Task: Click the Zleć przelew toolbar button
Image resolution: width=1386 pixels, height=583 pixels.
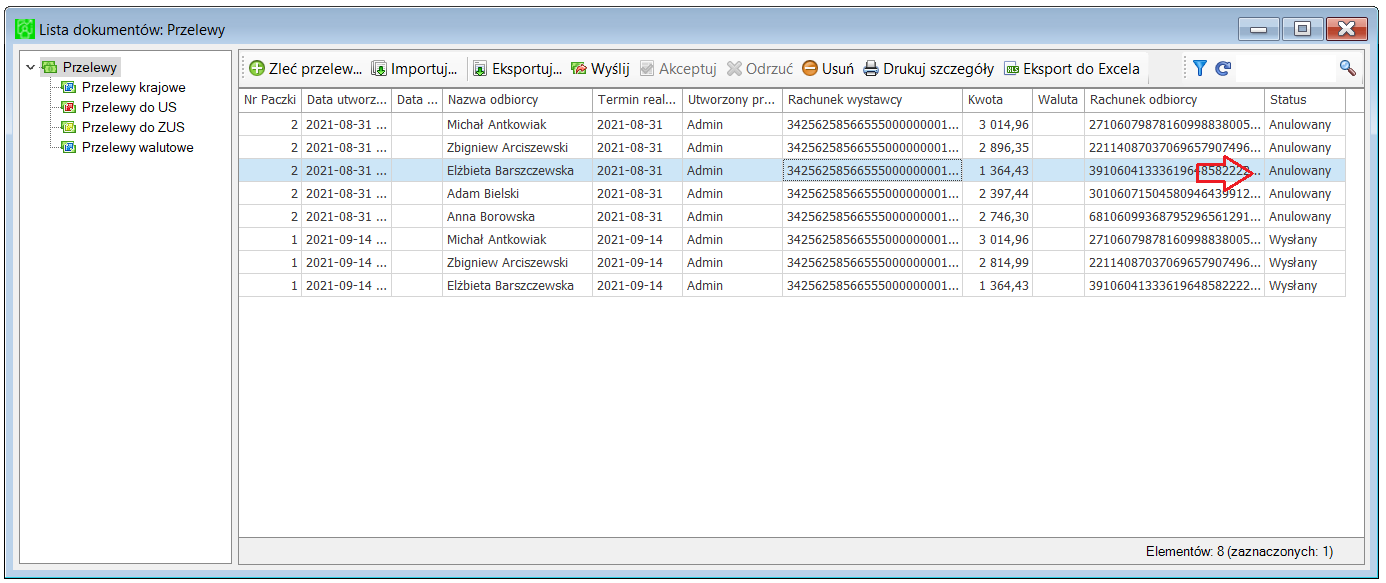Action: point(305,69)
